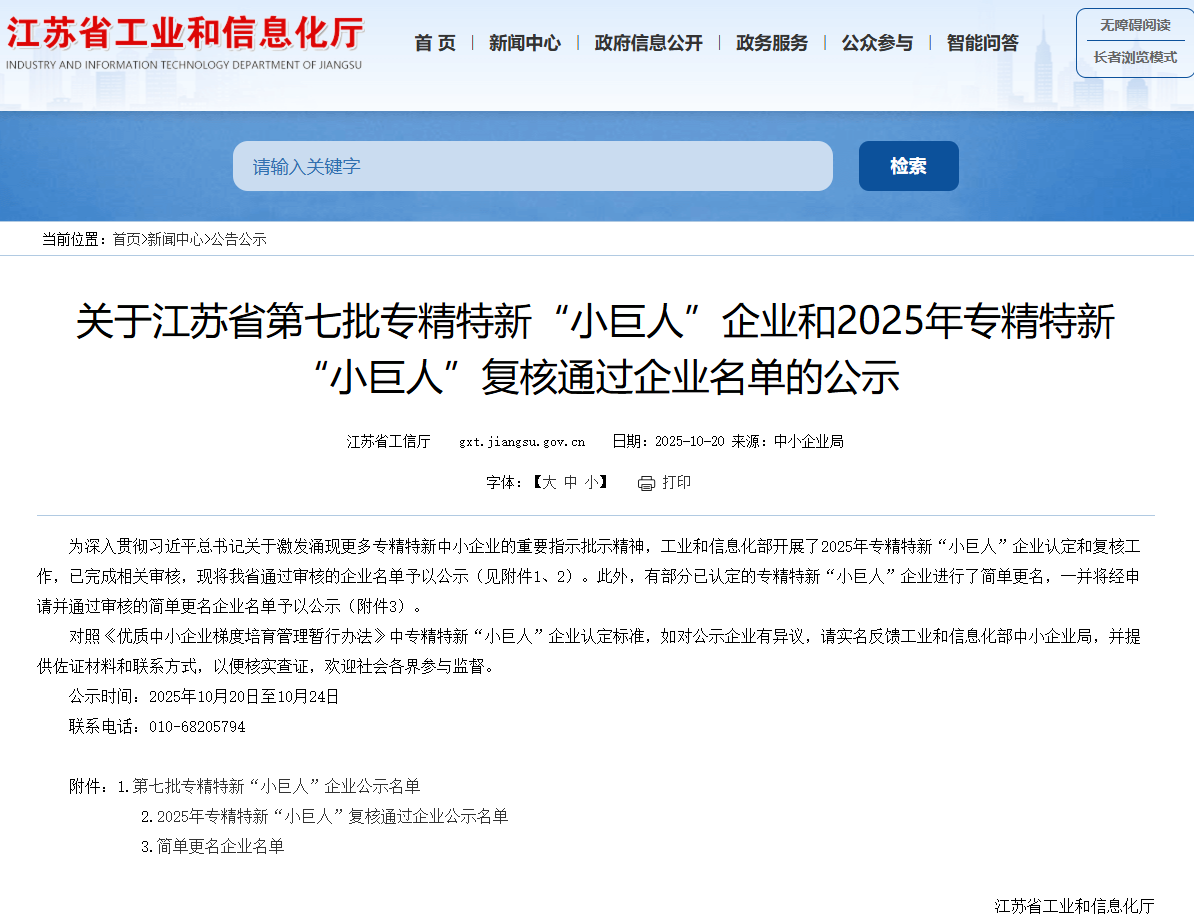This screenshot has width=1194, height=921.
Task: Open 公告公示 breadcrumb link
Action: pyautogui.click(x=238, y=240)
